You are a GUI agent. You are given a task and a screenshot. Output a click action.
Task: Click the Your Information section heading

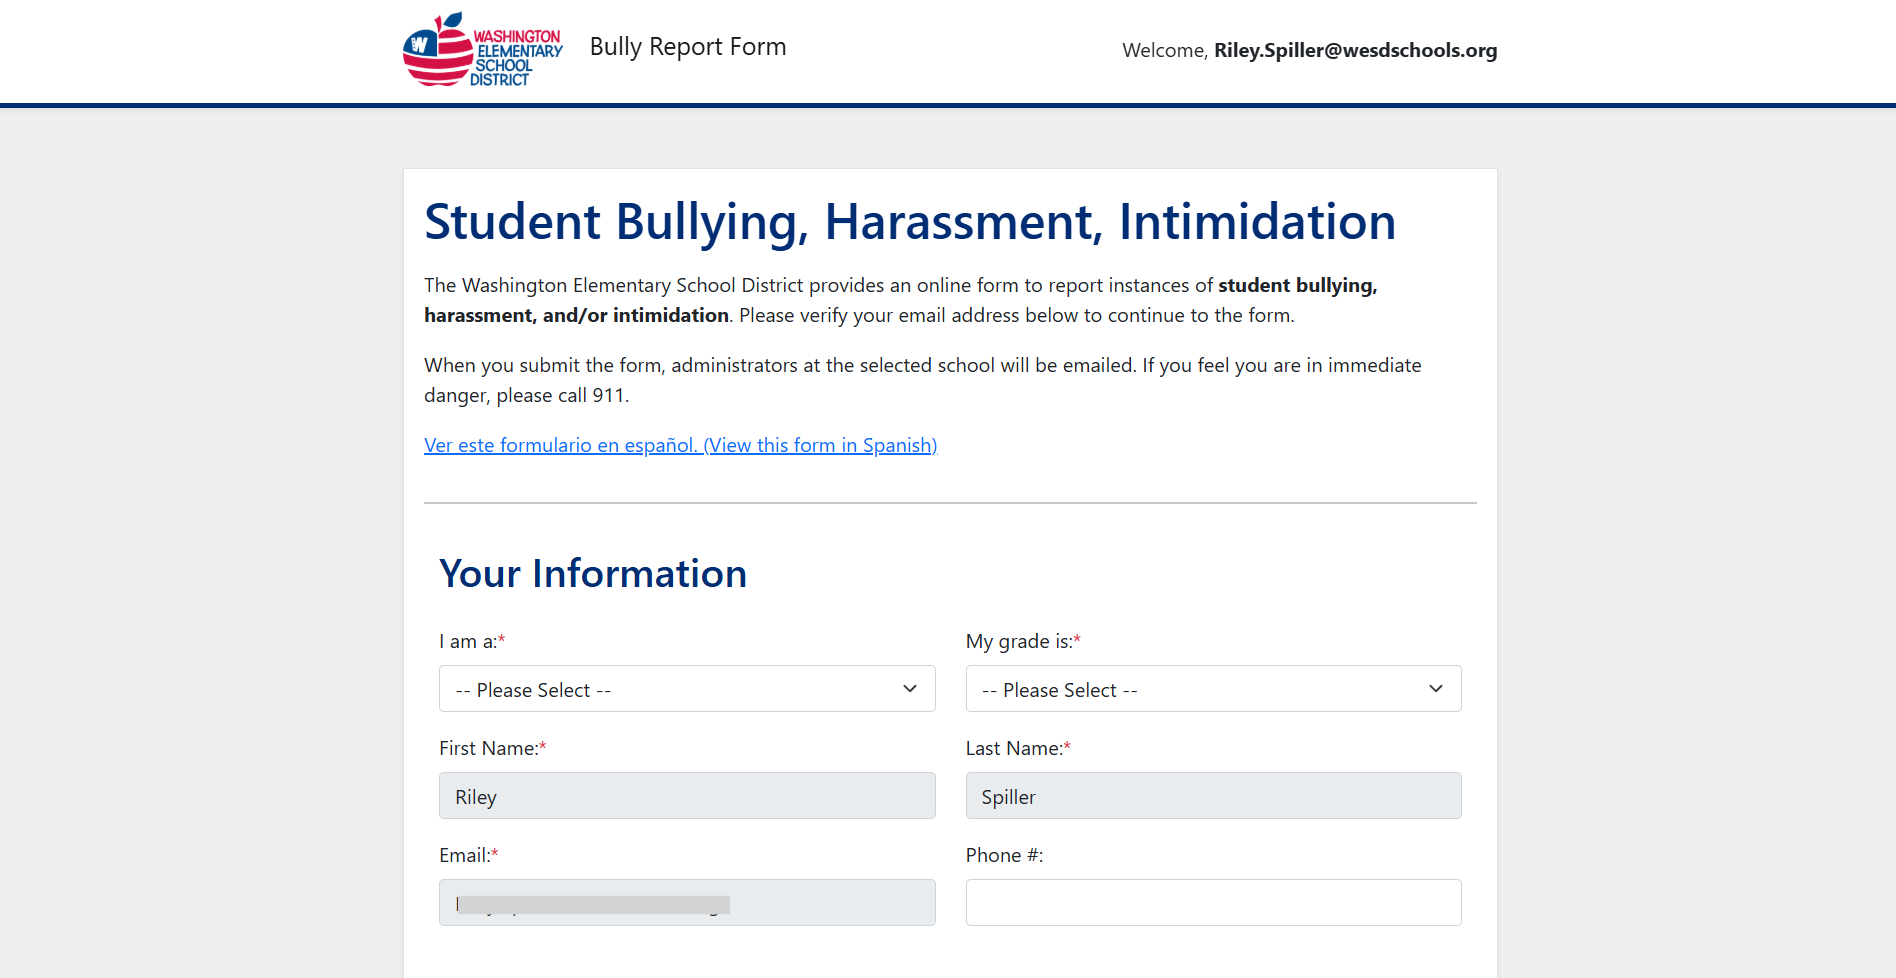(x=593, y=574)
